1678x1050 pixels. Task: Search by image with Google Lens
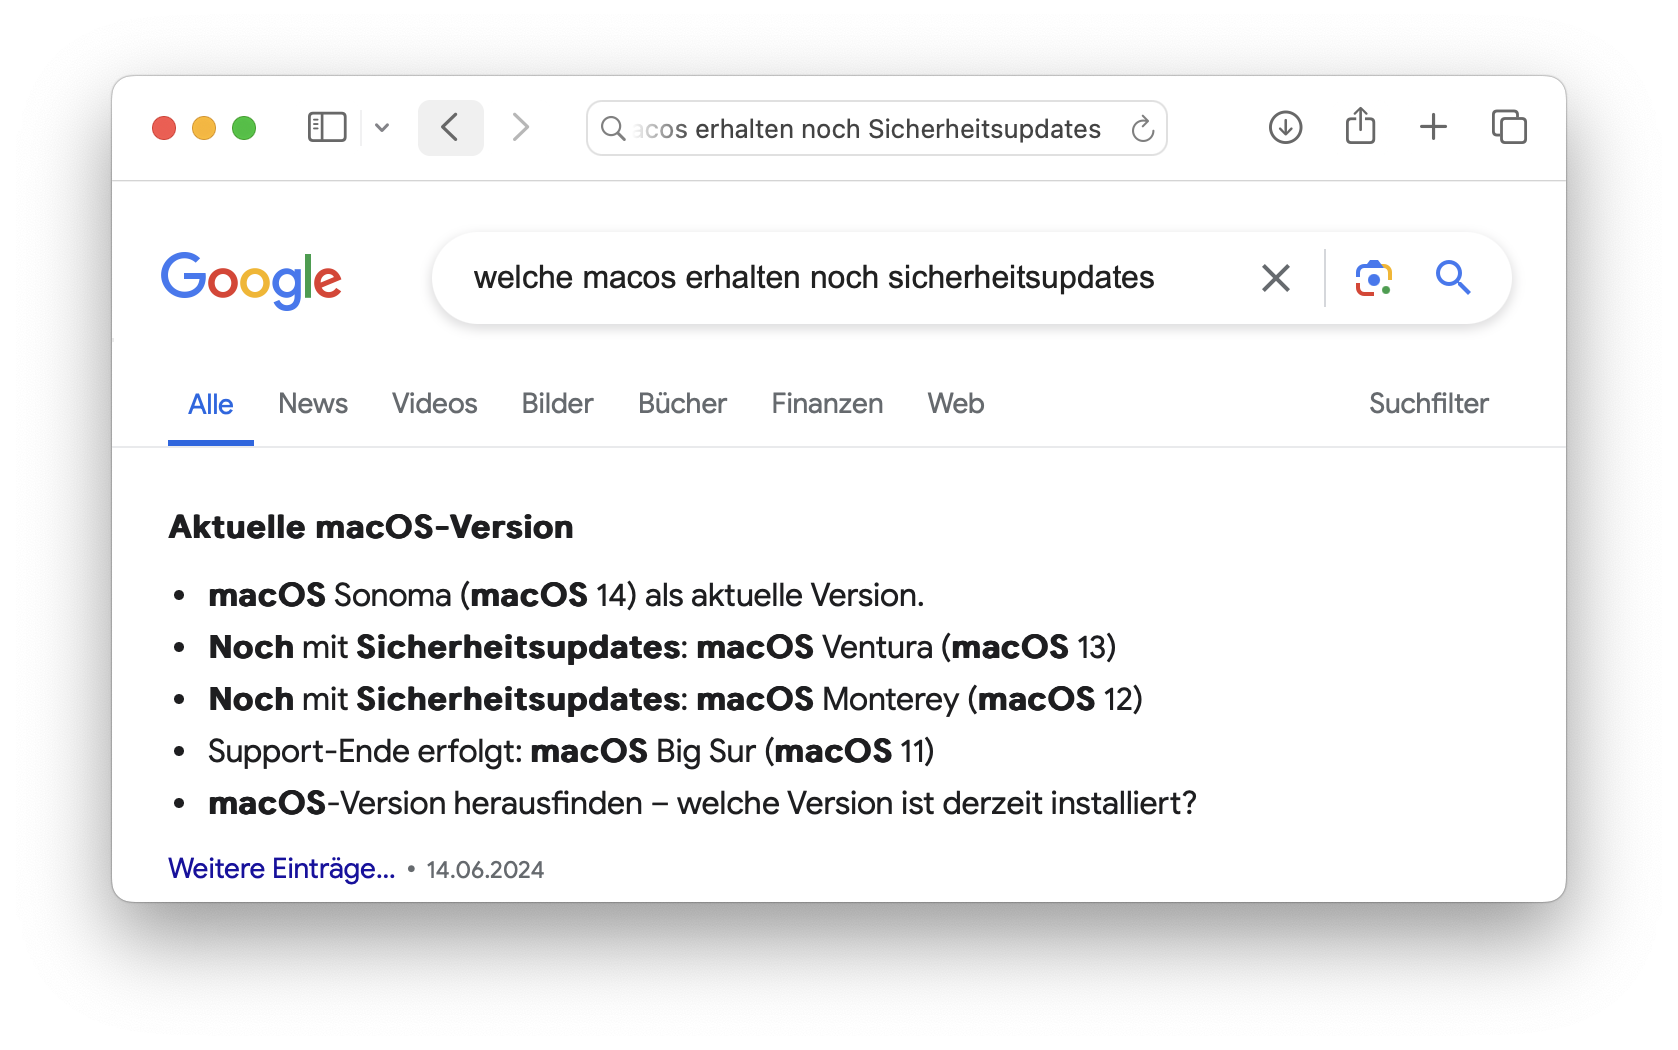pos(1374,278)
